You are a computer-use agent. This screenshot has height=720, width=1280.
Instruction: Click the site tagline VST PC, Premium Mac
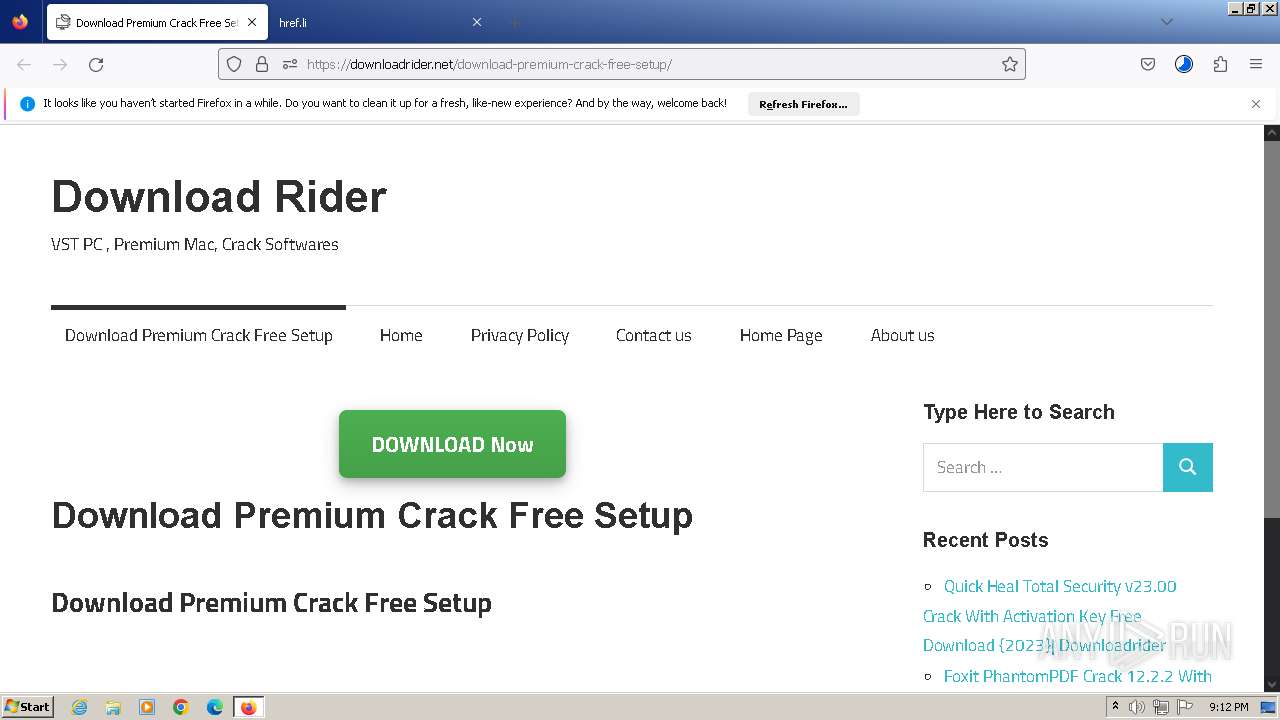point(195,244)
